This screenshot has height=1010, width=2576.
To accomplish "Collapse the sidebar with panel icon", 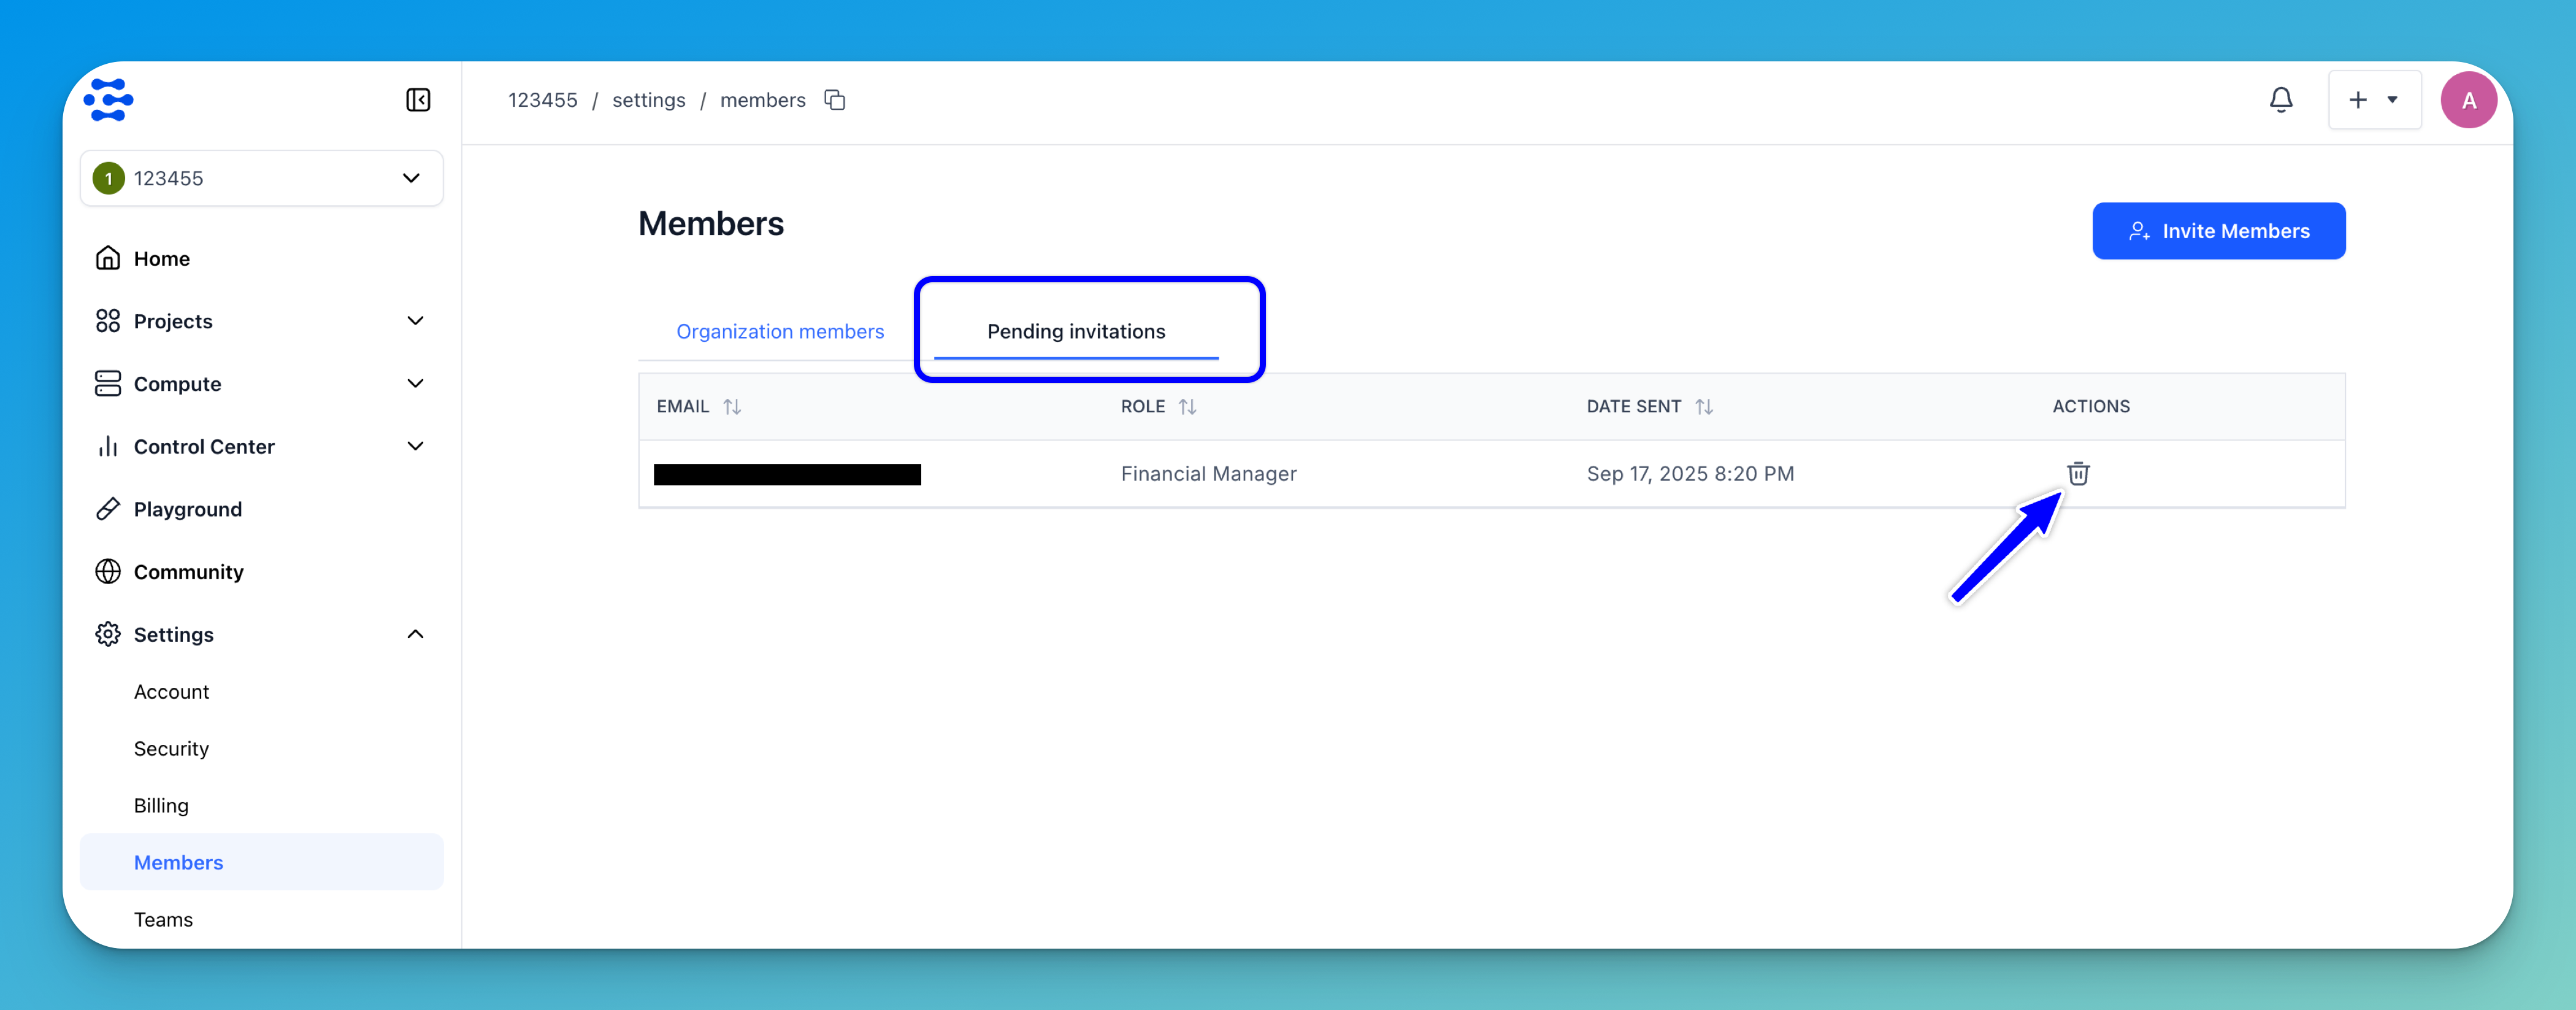I will [x=418, y=100].
